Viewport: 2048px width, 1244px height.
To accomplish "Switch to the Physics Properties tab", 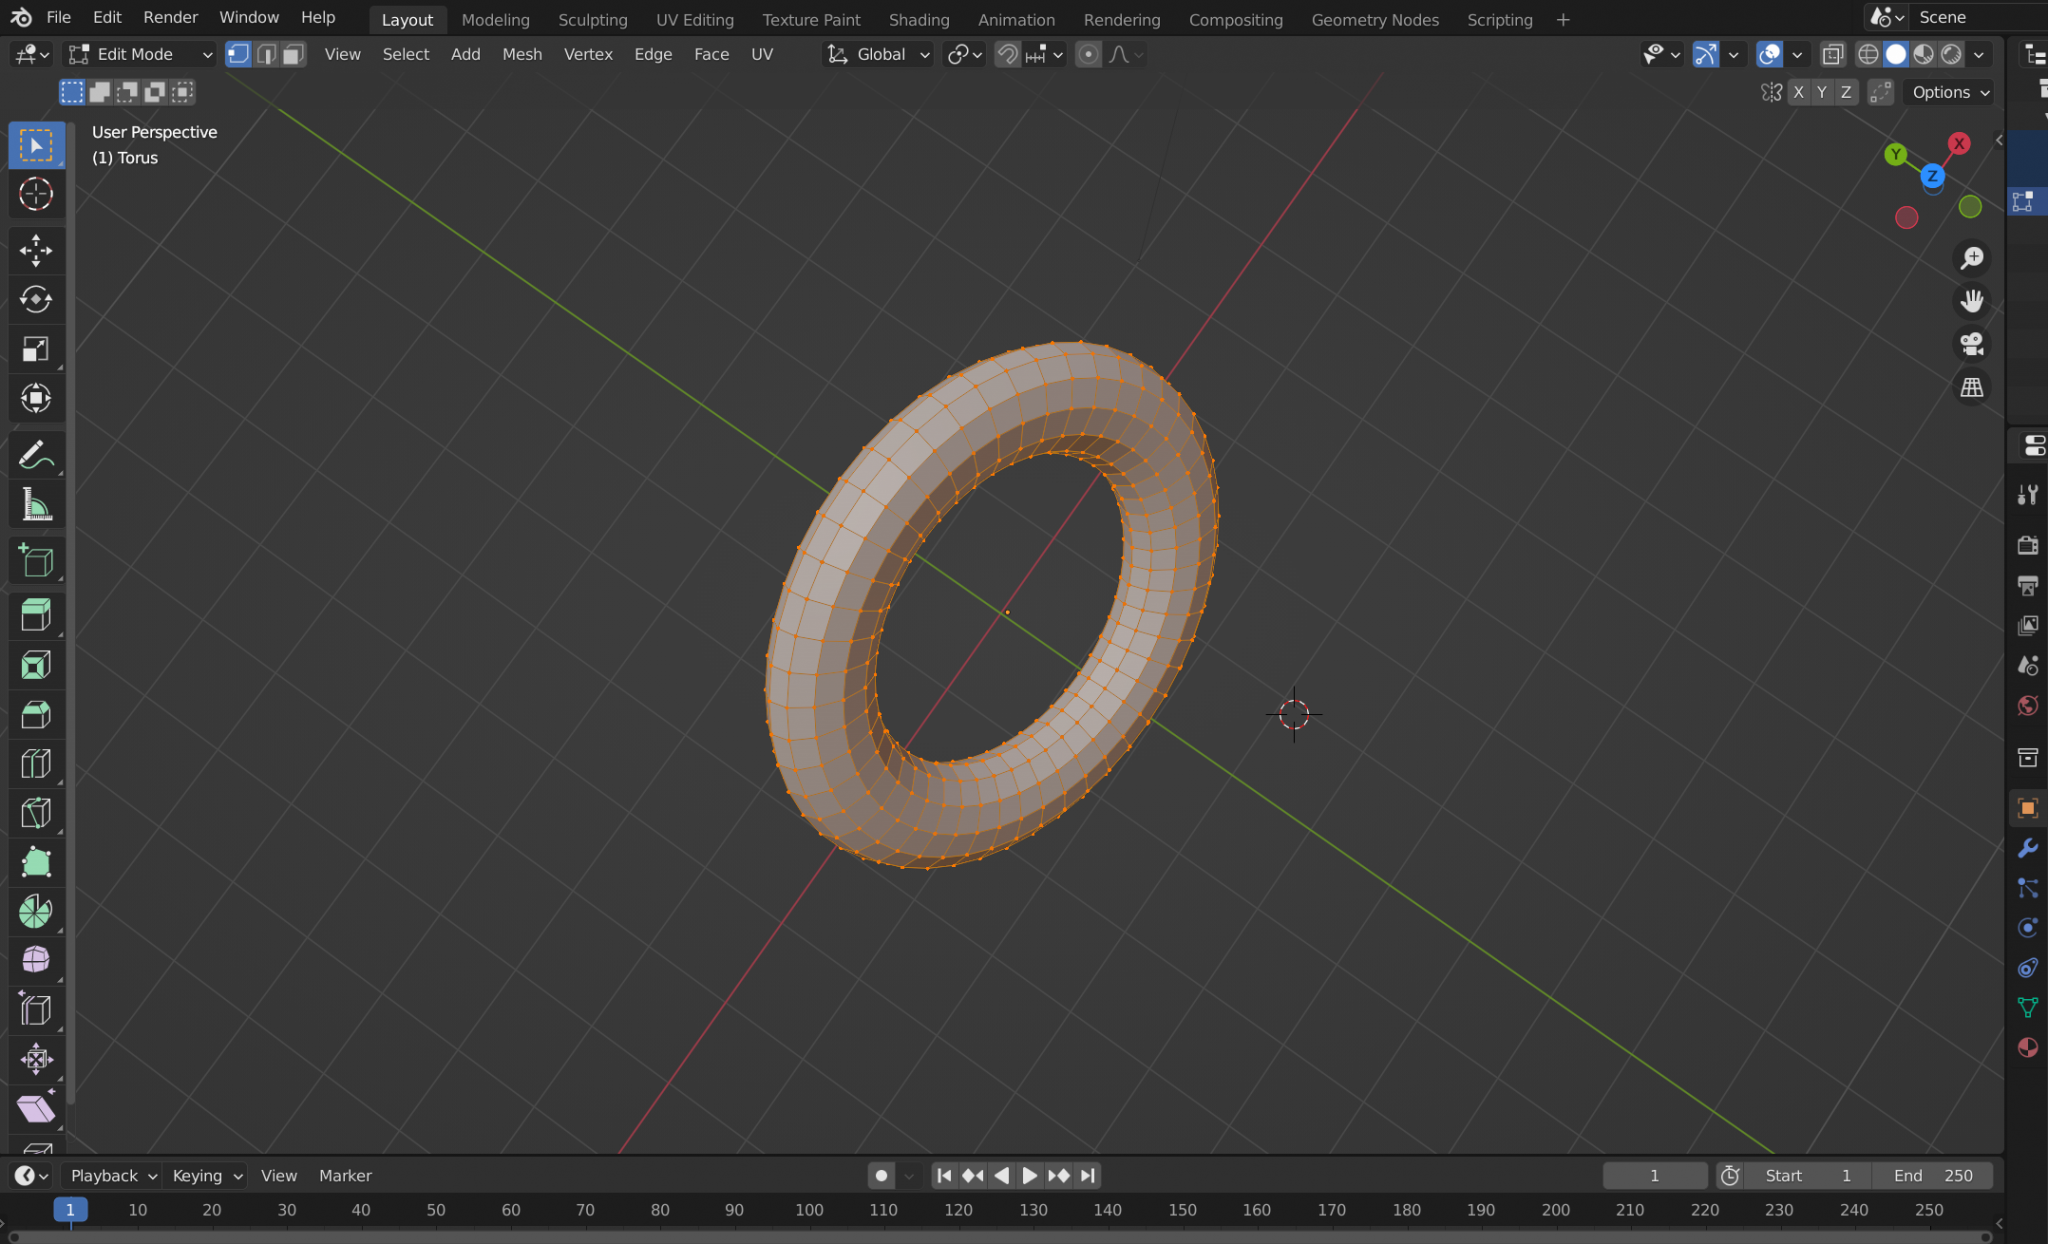I will [x=2028, y=927].
